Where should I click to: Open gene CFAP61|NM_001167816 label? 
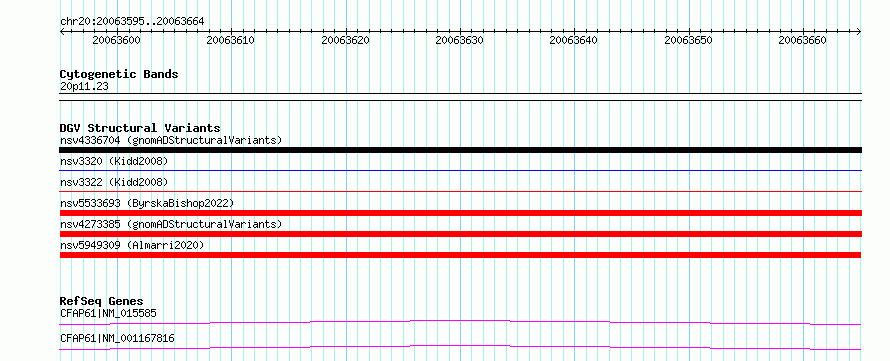click(117, 338)
